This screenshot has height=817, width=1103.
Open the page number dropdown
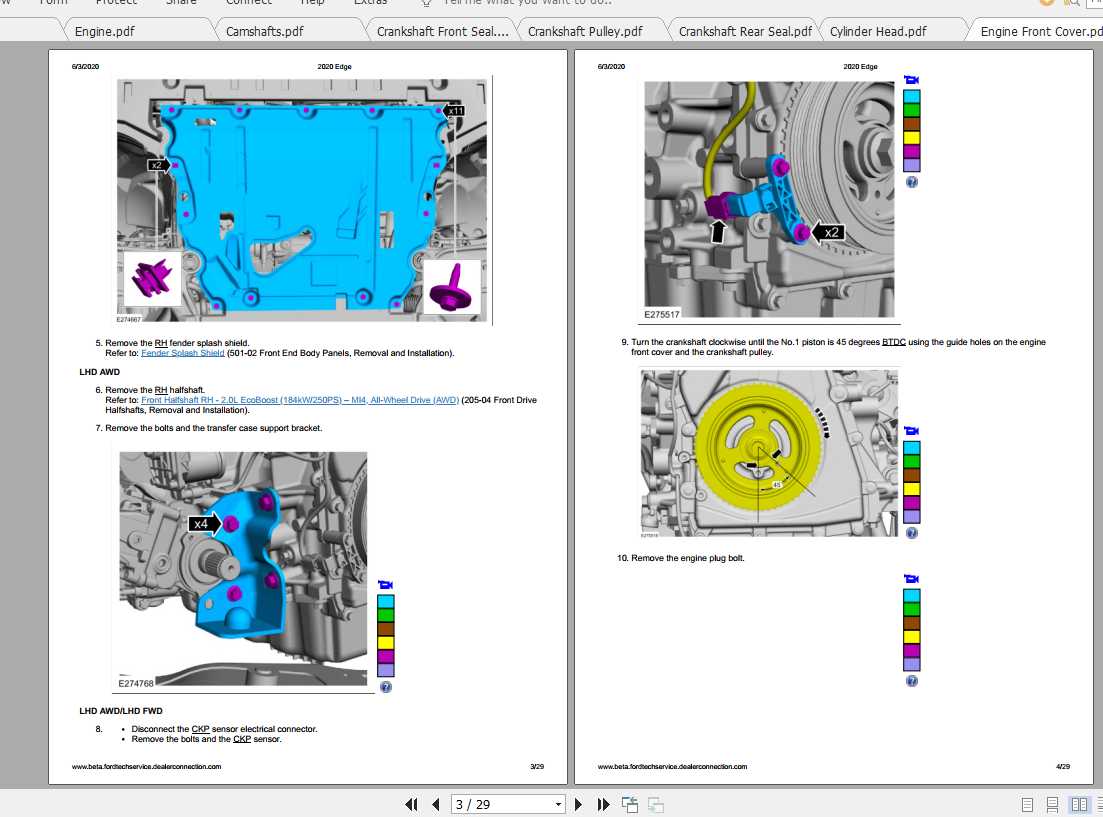point(558,804)
